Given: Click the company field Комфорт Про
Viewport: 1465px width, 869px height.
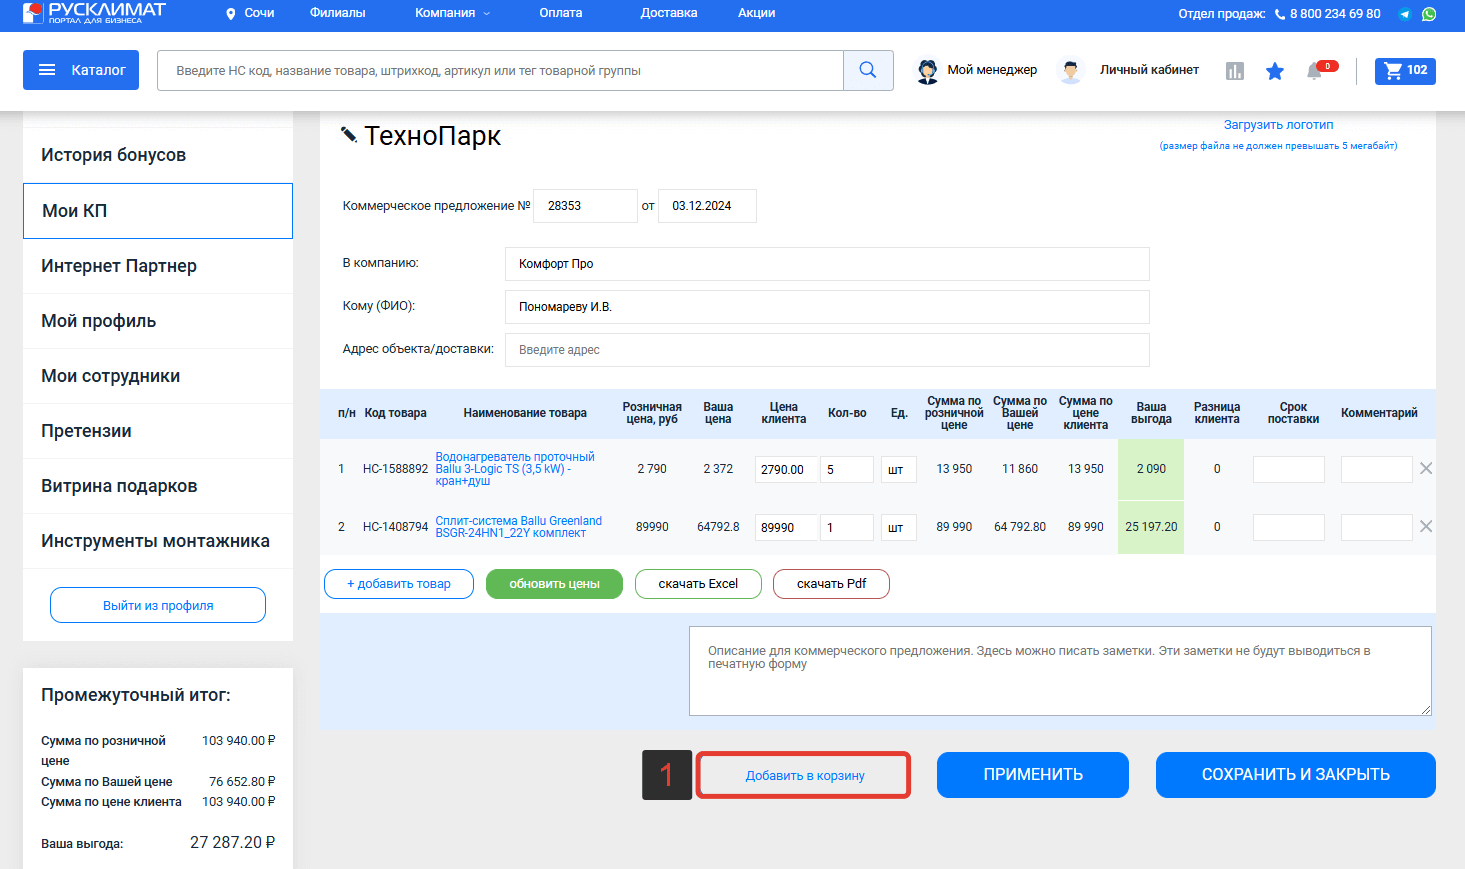Looking at the screenshot, I should tap(827, 264).
